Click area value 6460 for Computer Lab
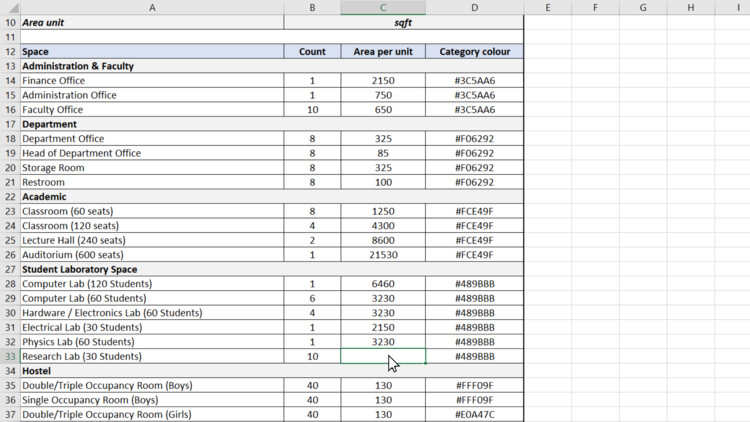750x422 pixels. (x=383, y=284)
